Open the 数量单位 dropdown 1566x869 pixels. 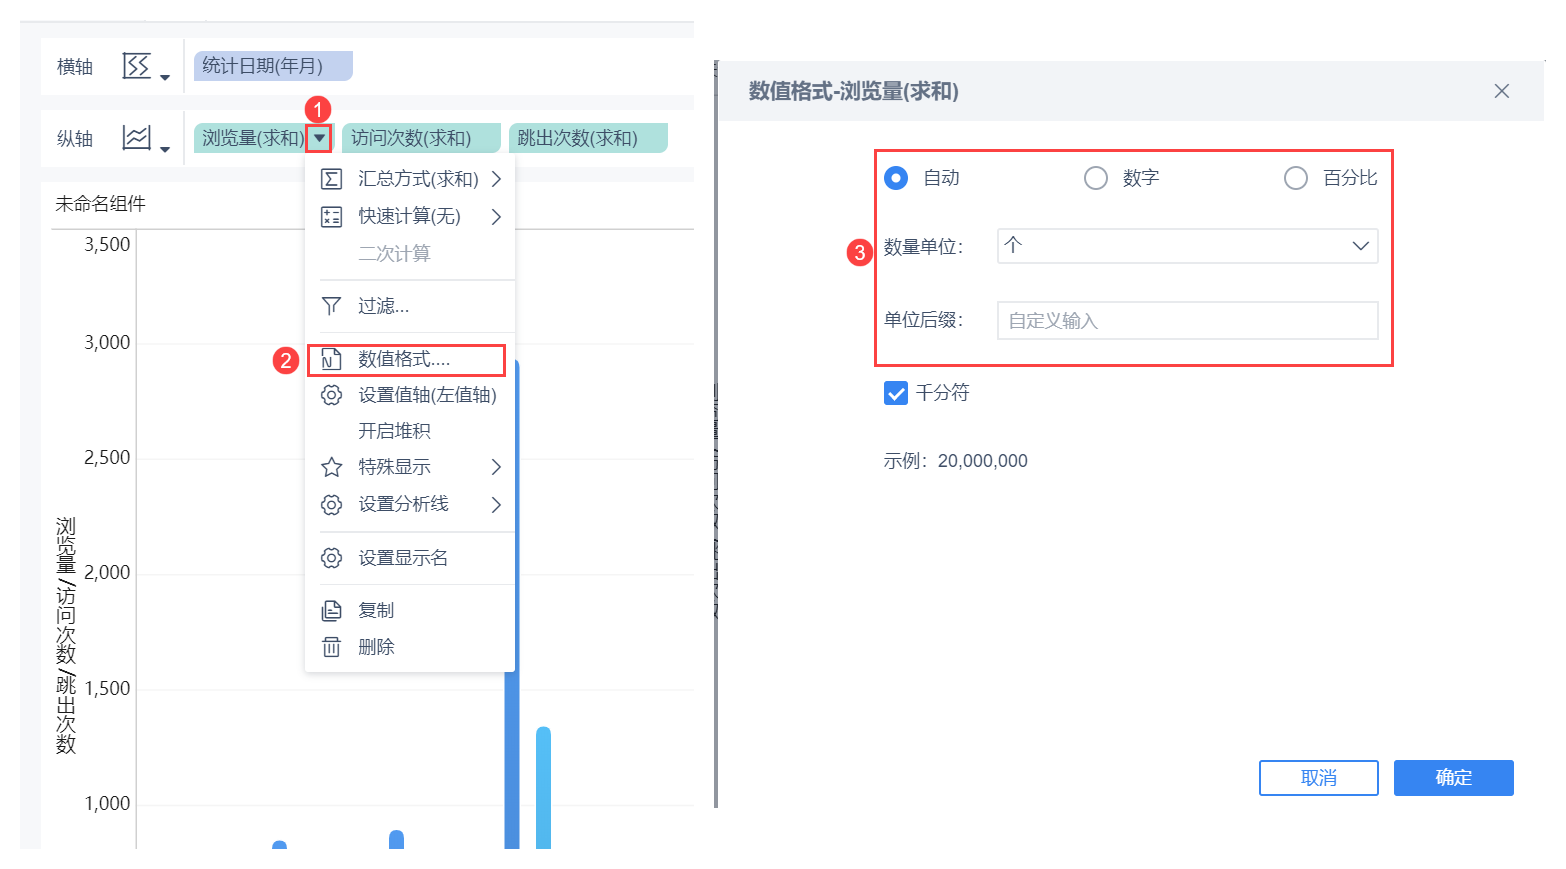[1187, 246]
